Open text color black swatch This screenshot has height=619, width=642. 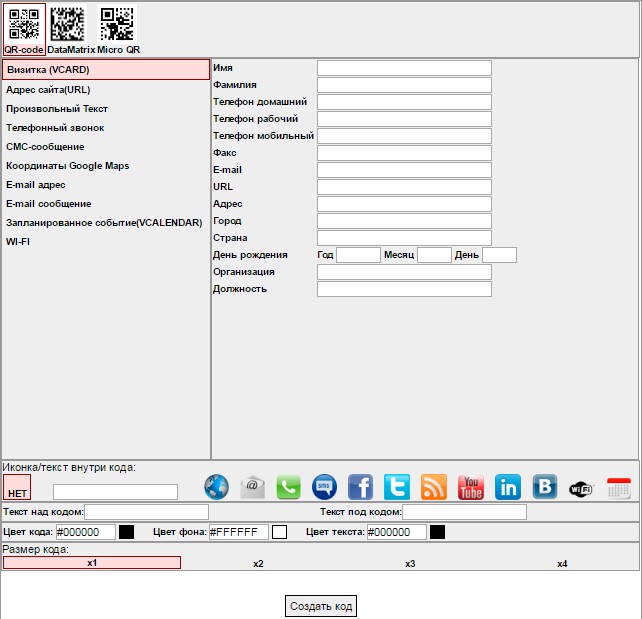[x=437, y=532]
